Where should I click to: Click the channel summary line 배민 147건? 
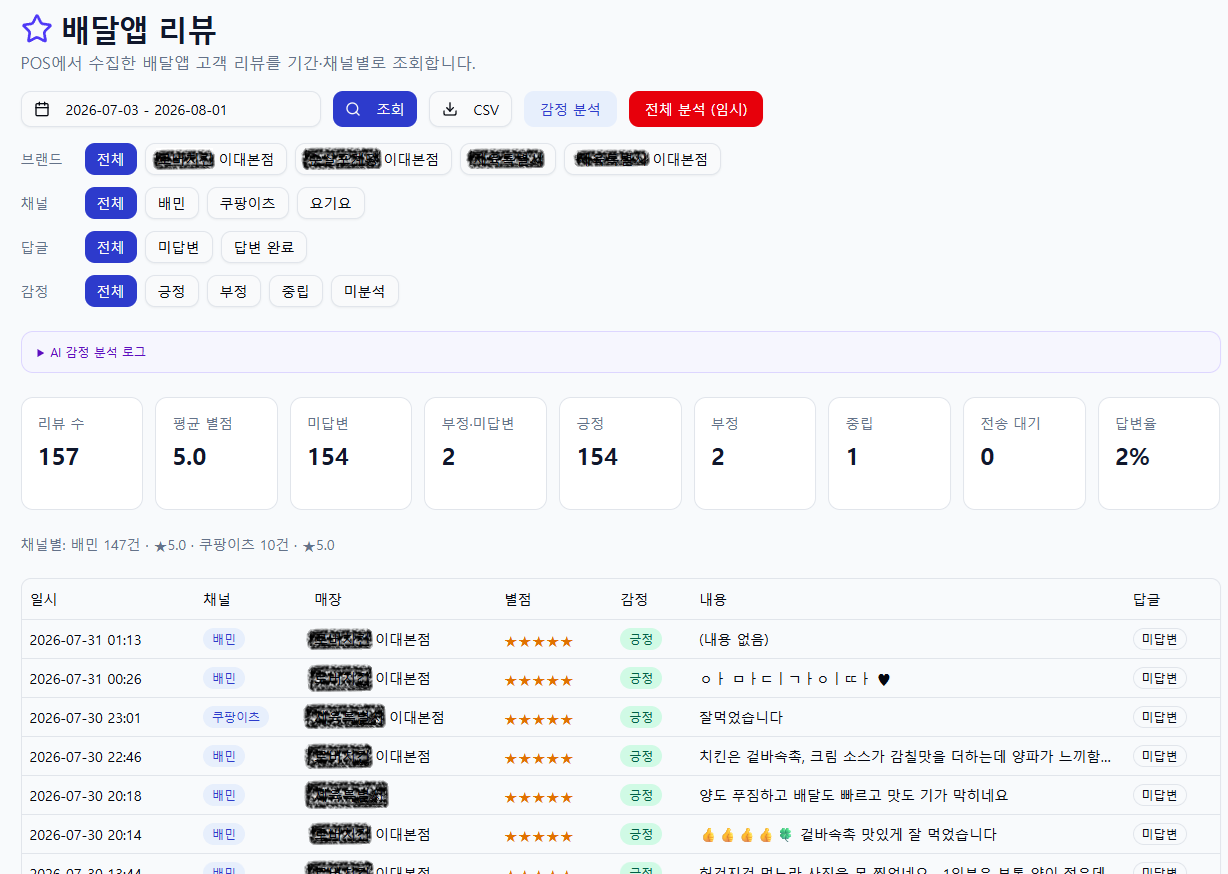[x=178, y=545]
